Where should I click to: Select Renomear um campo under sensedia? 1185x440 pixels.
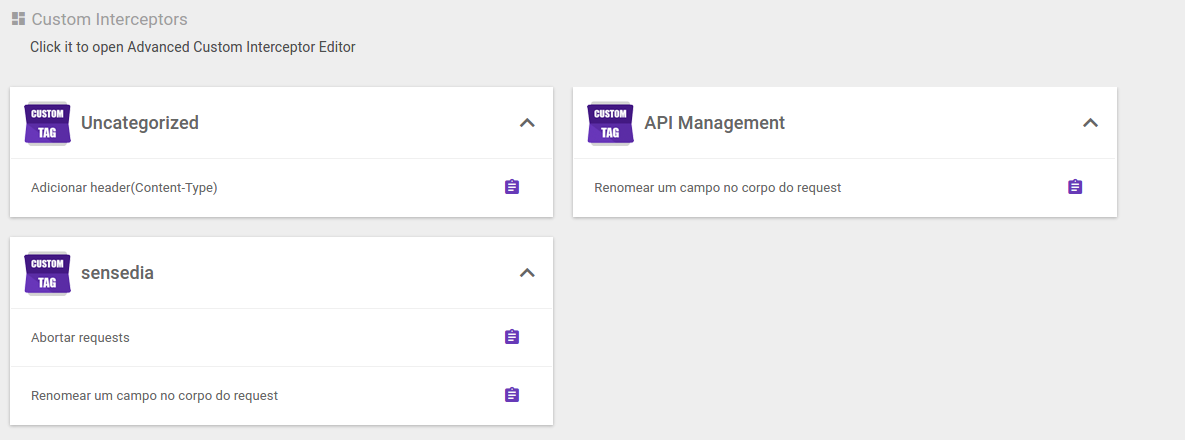point(154,396)
